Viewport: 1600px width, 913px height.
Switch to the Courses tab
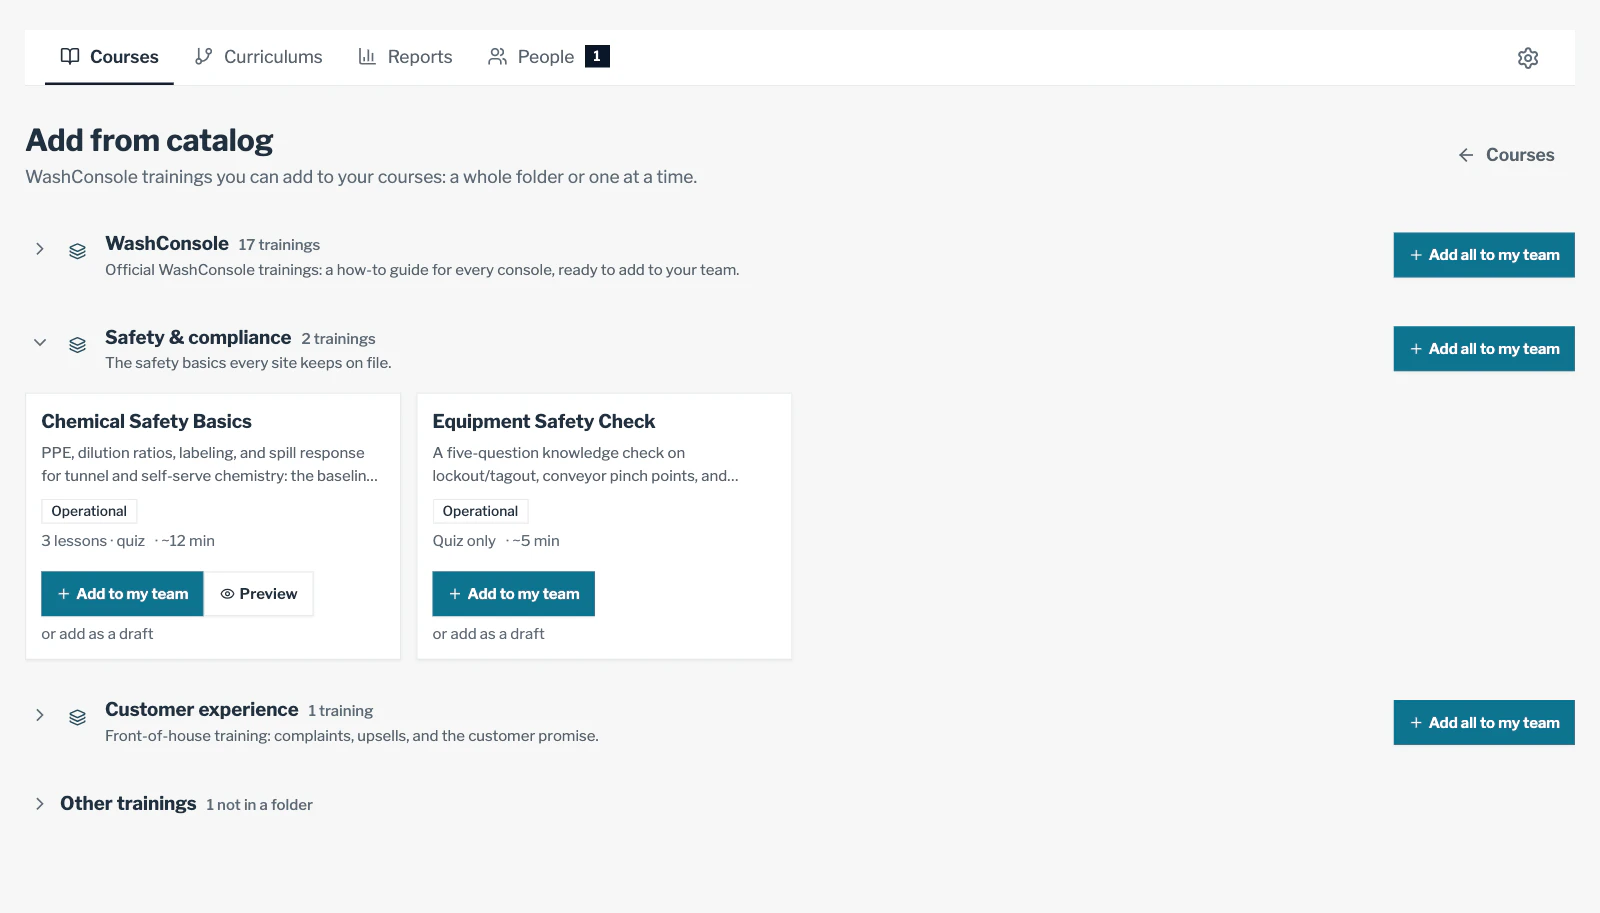click(x=109, y=57)
